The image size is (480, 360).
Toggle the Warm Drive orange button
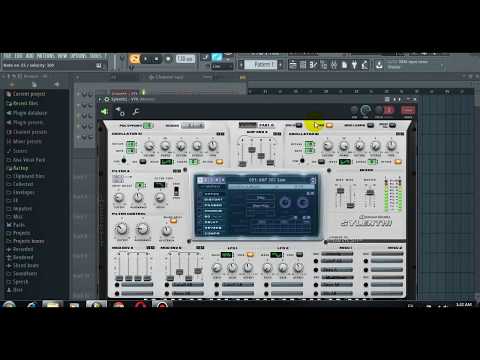coord(174,221)
